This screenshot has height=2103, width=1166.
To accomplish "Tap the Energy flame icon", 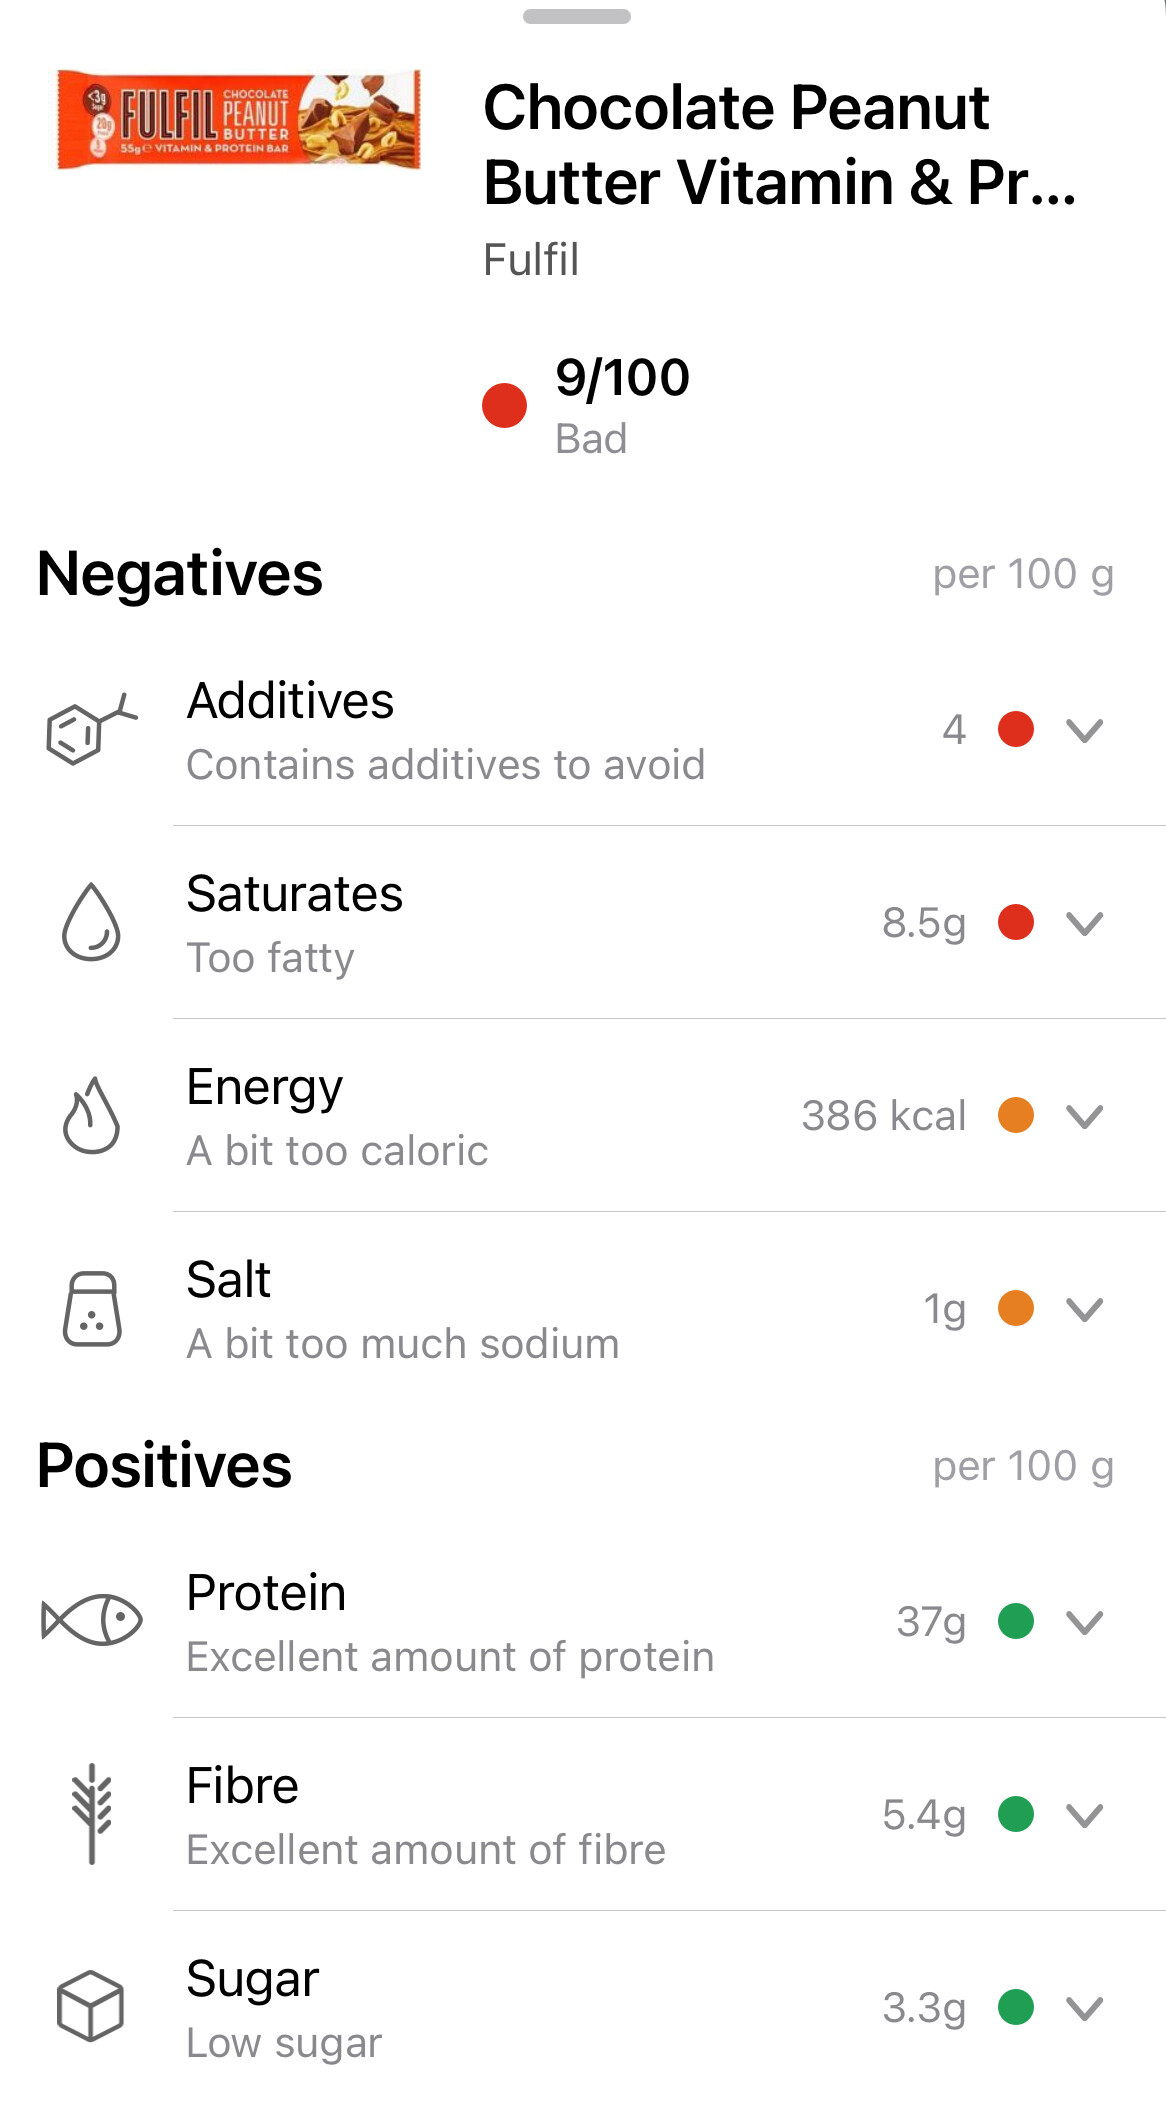I will pyautogui.click(x=91, y=1115).
